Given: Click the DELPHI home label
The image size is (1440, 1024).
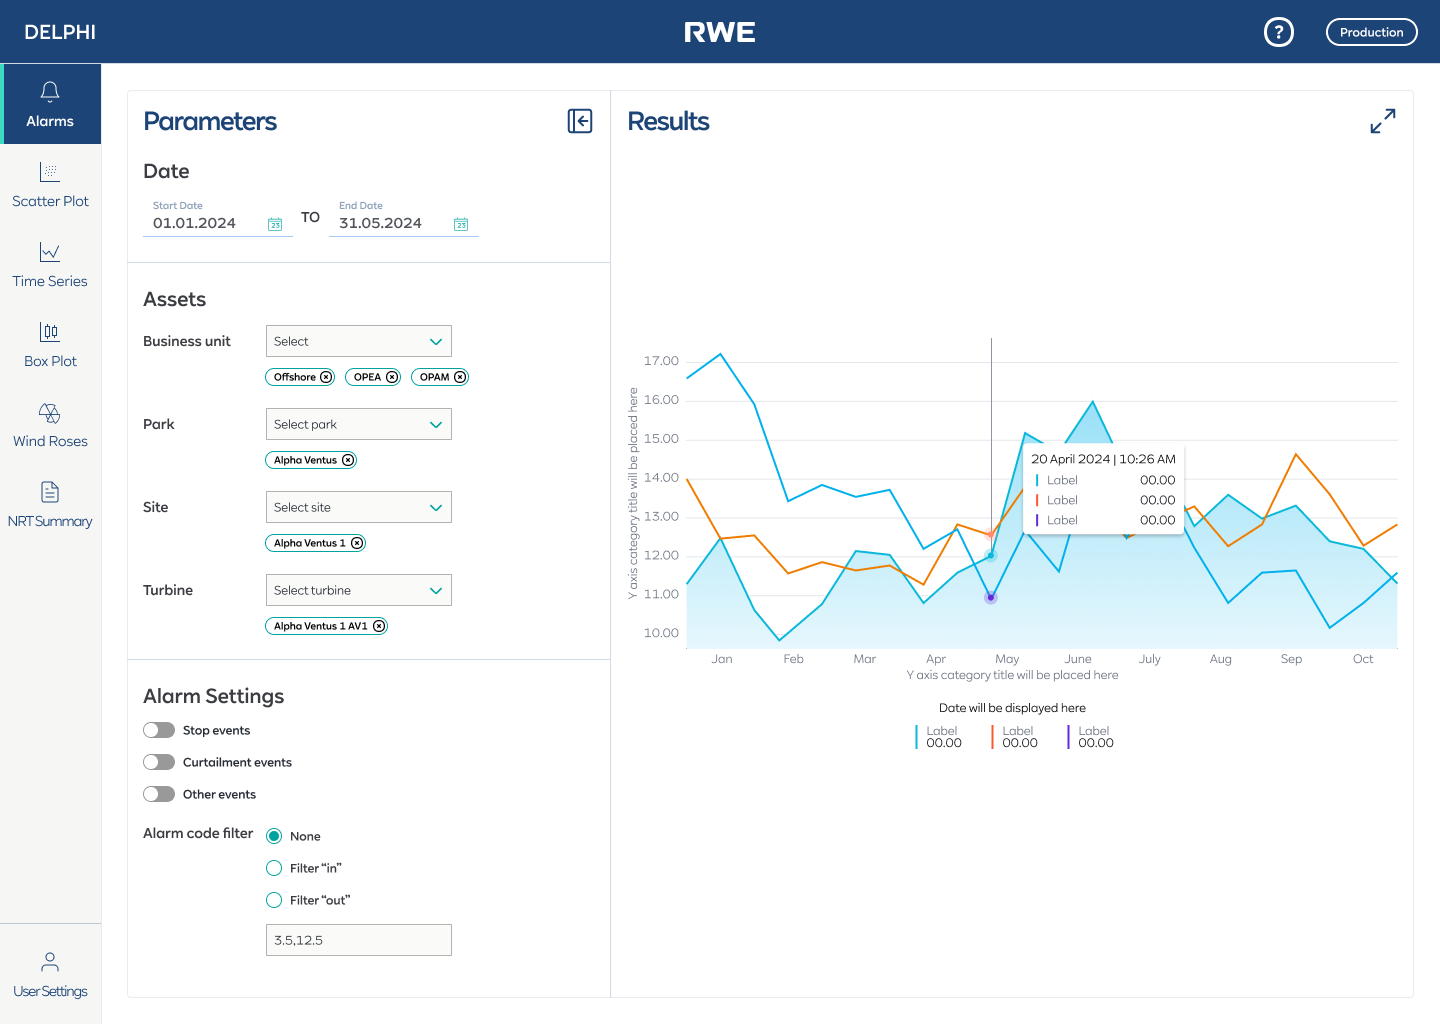Looking at the screenshot, I should (60, 31).
